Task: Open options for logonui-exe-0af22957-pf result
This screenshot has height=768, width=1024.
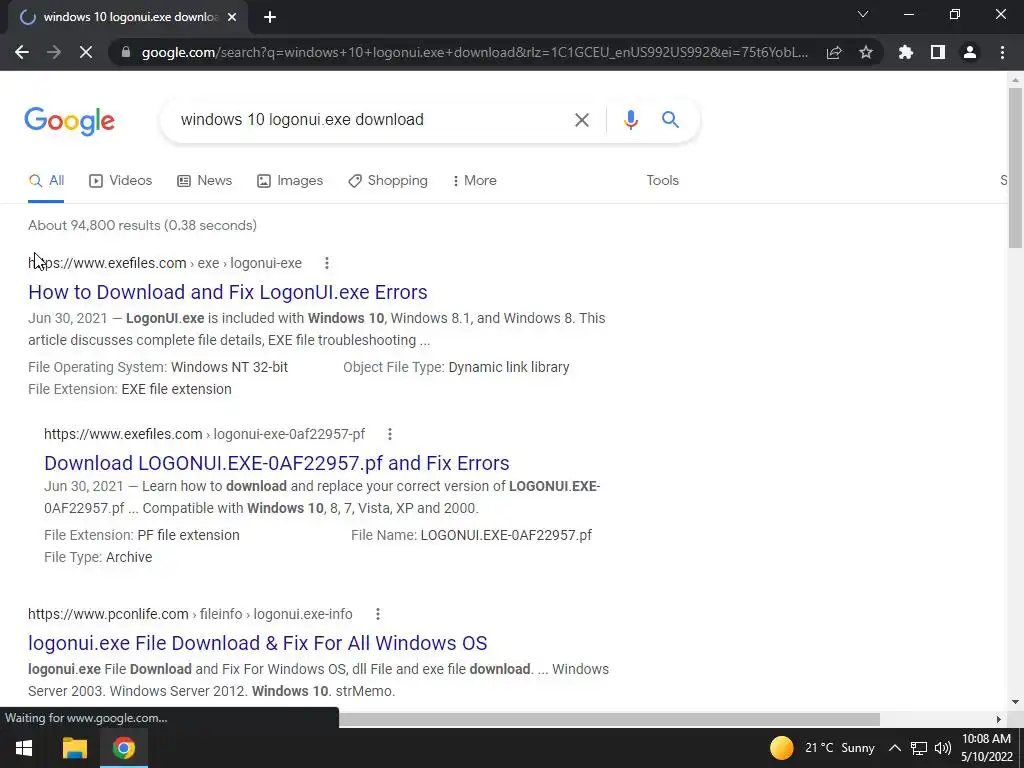Action: tap(389, 434)
